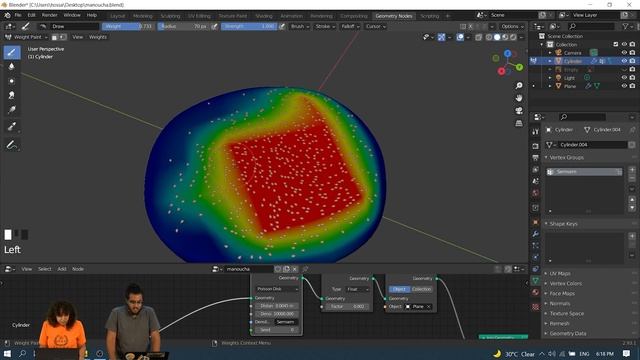Screen dimensions: 640x360
Task: Click the outliner search field
Action: (591, 26)
